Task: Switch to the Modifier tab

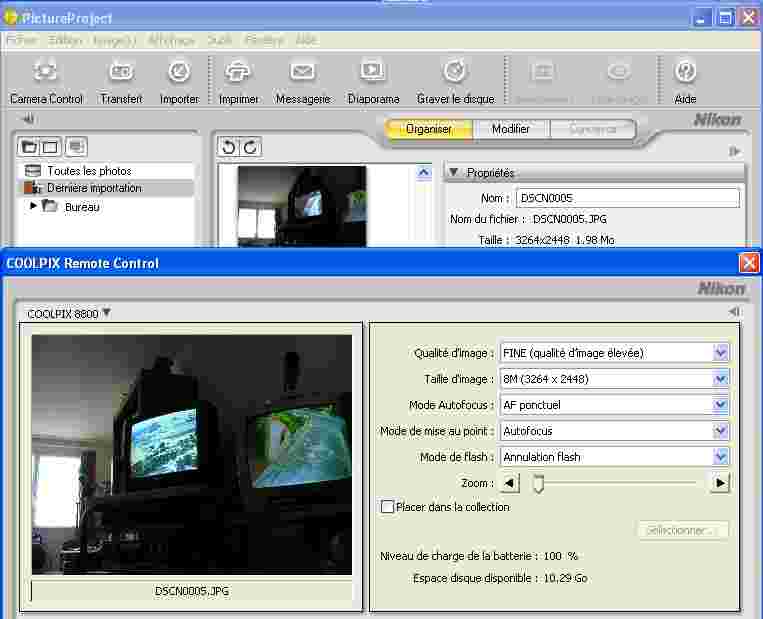Action: tap(510, 129)
